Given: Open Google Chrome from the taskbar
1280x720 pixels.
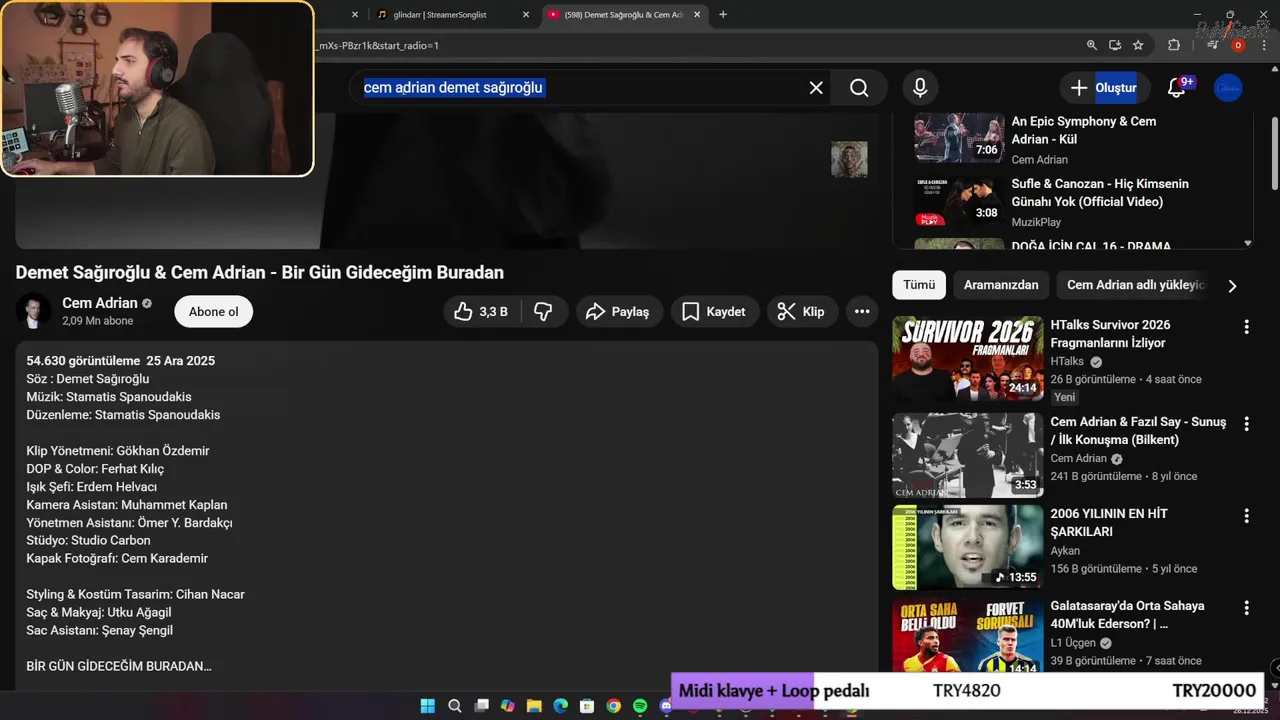Looking at the screenshot, I should pyautogui.click(x=614, y=706).
